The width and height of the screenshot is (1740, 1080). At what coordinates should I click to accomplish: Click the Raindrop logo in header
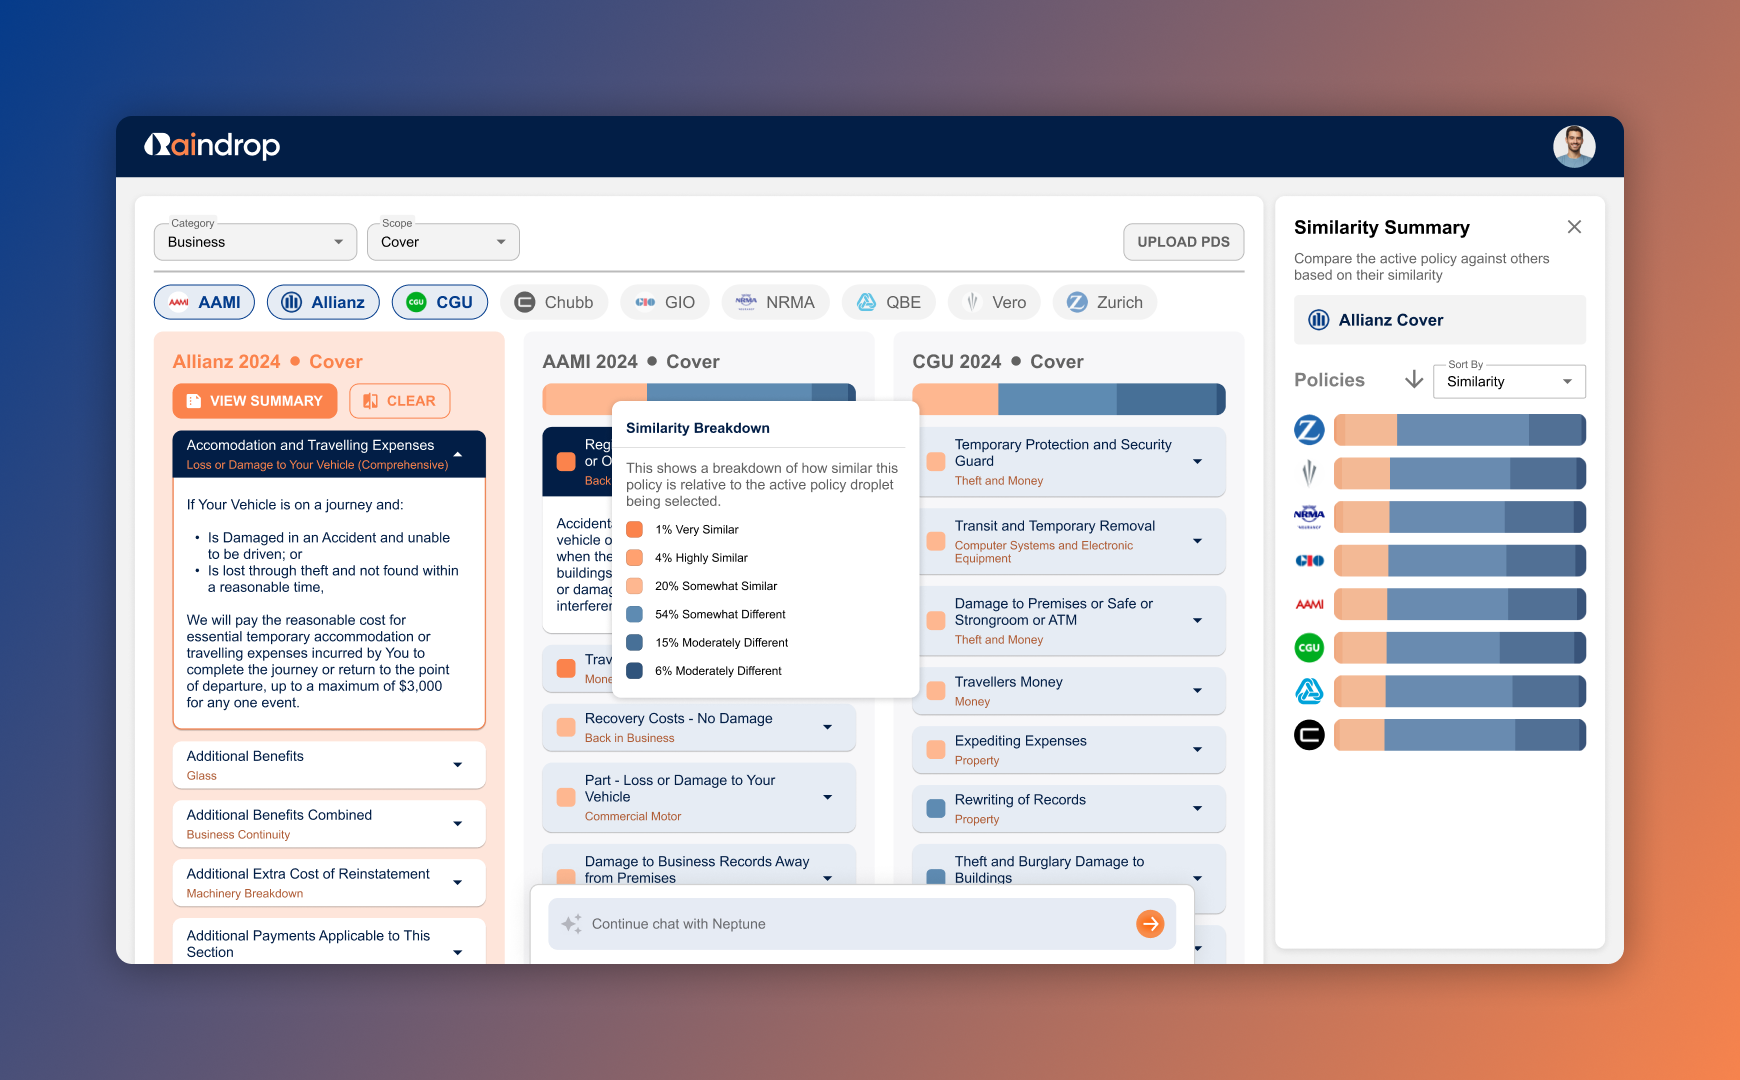coord(212,146)
